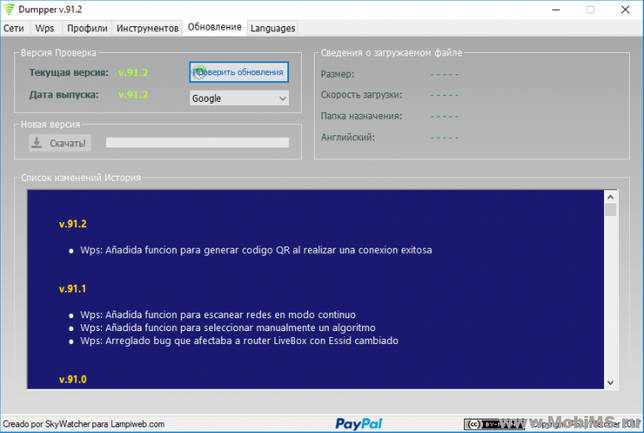This screenshot has width=644, height=433.
Task: Click the router LiveBox bug fix entry
Action: click(x=239, y=341)
